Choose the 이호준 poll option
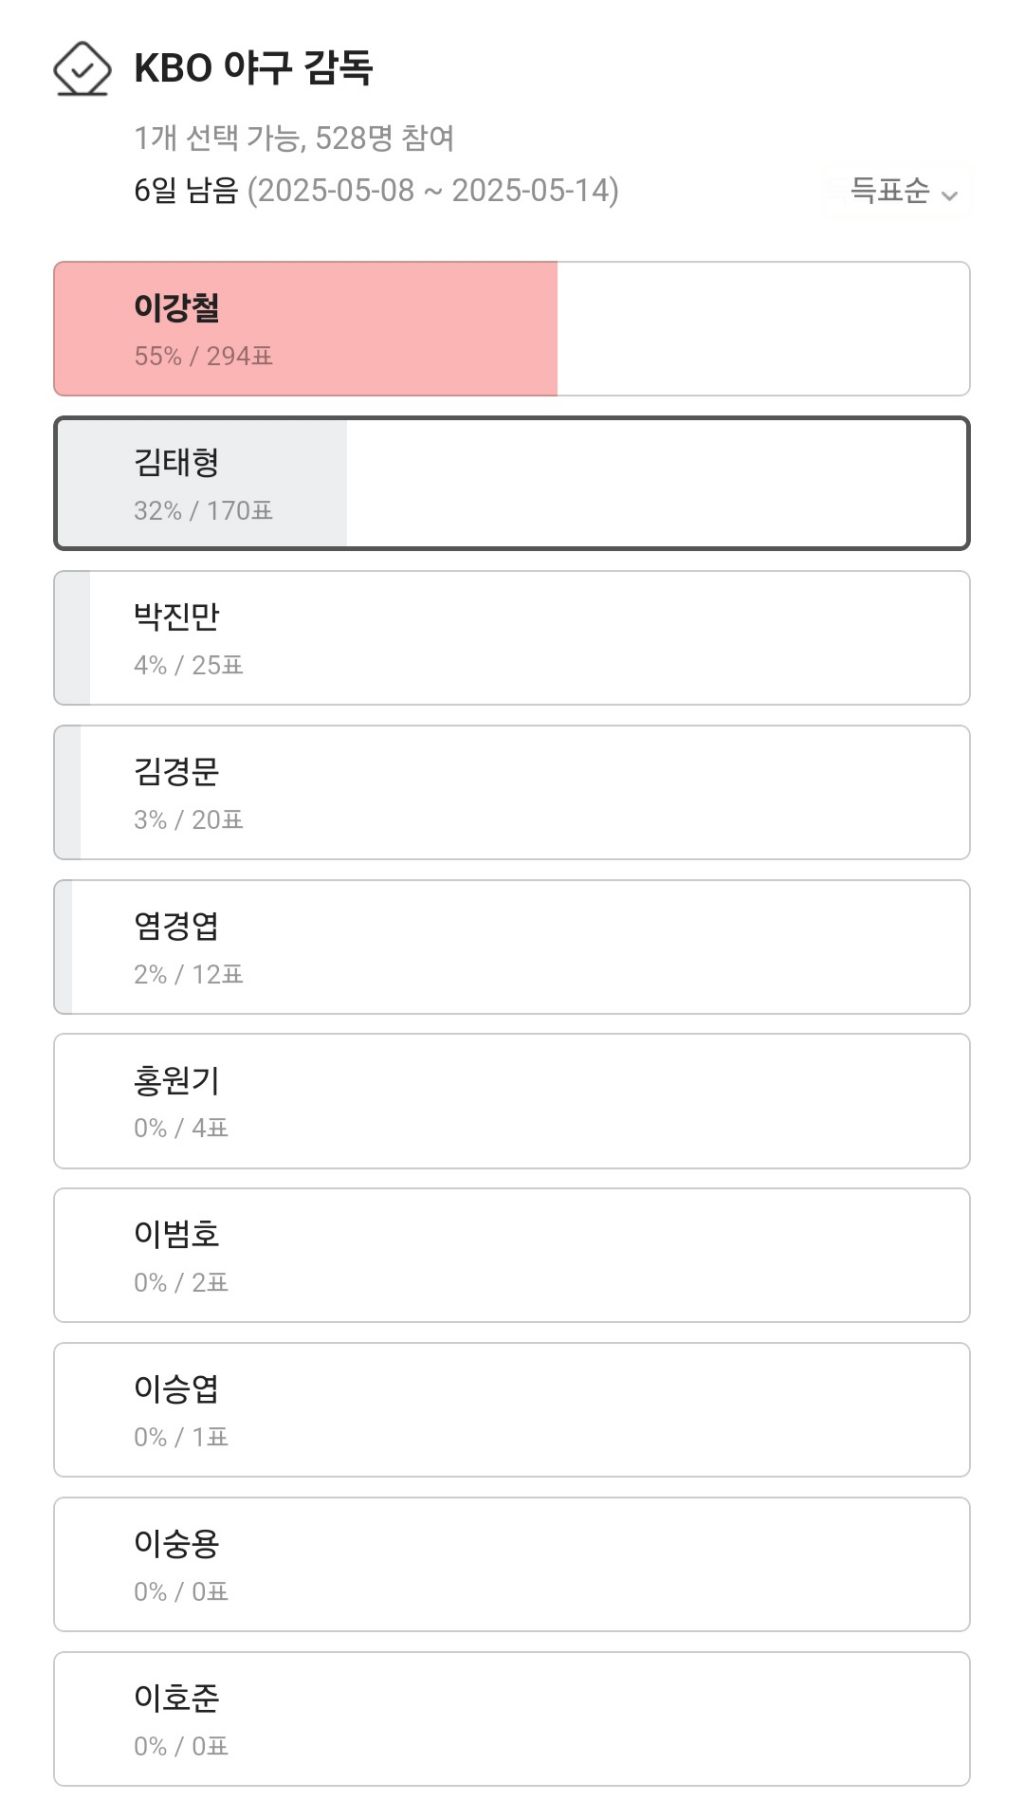Screen dimensions: 1024x1800 [511, 1719]
